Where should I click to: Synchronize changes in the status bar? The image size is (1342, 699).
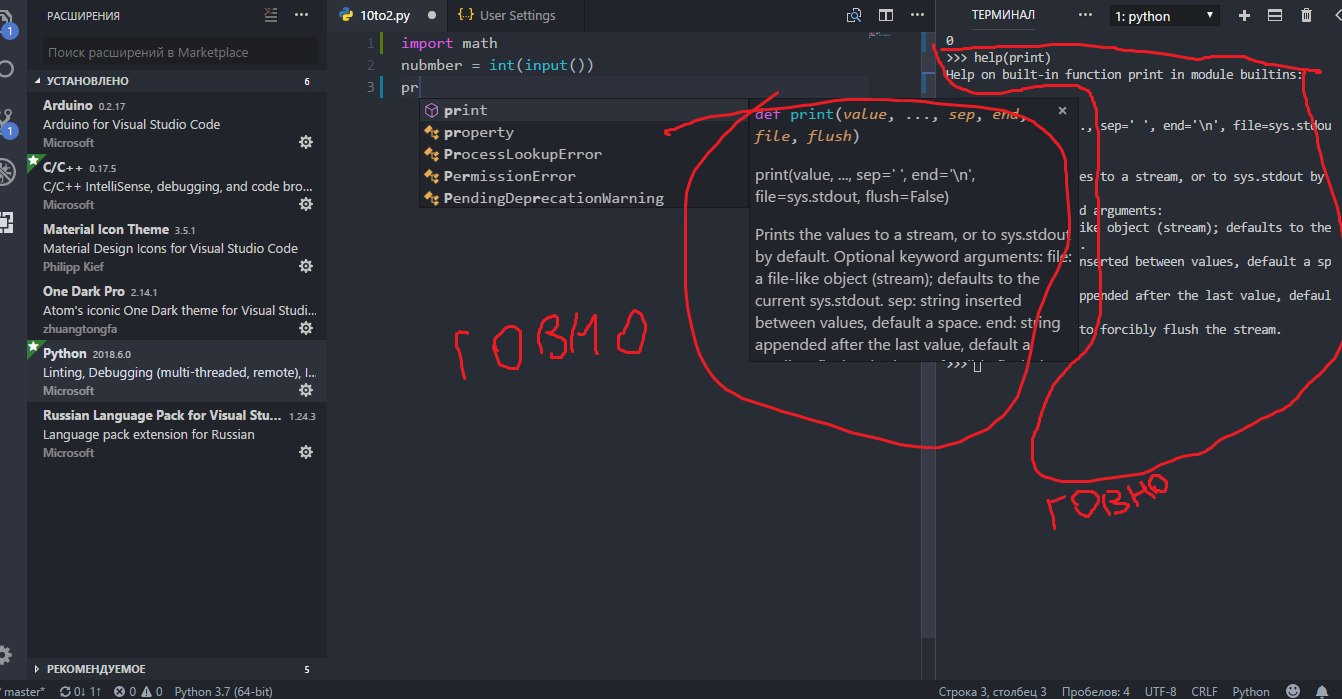point(81,691)
